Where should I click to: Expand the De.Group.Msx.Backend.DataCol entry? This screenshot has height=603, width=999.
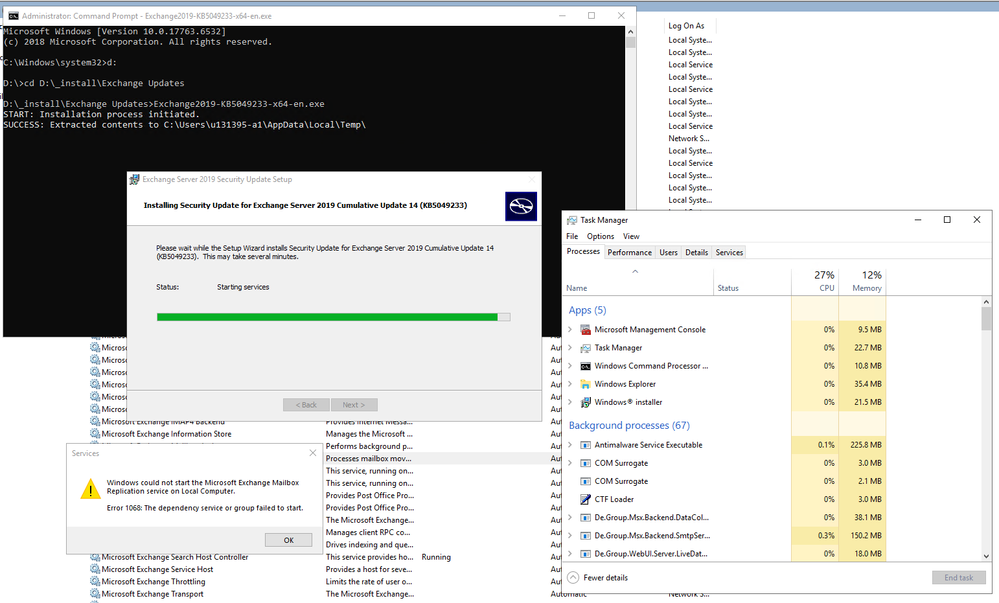(x=570, y=518)
